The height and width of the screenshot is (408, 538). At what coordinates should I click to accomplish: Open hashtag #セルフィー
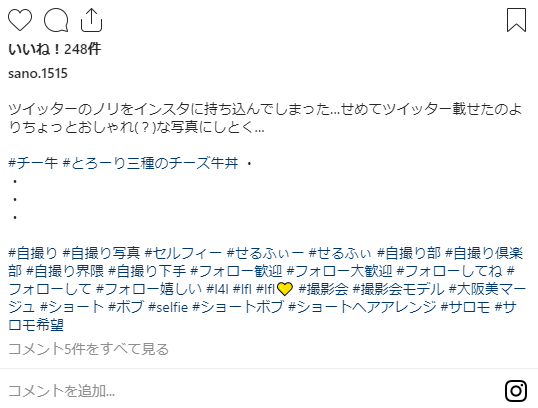tap(183, 253)
